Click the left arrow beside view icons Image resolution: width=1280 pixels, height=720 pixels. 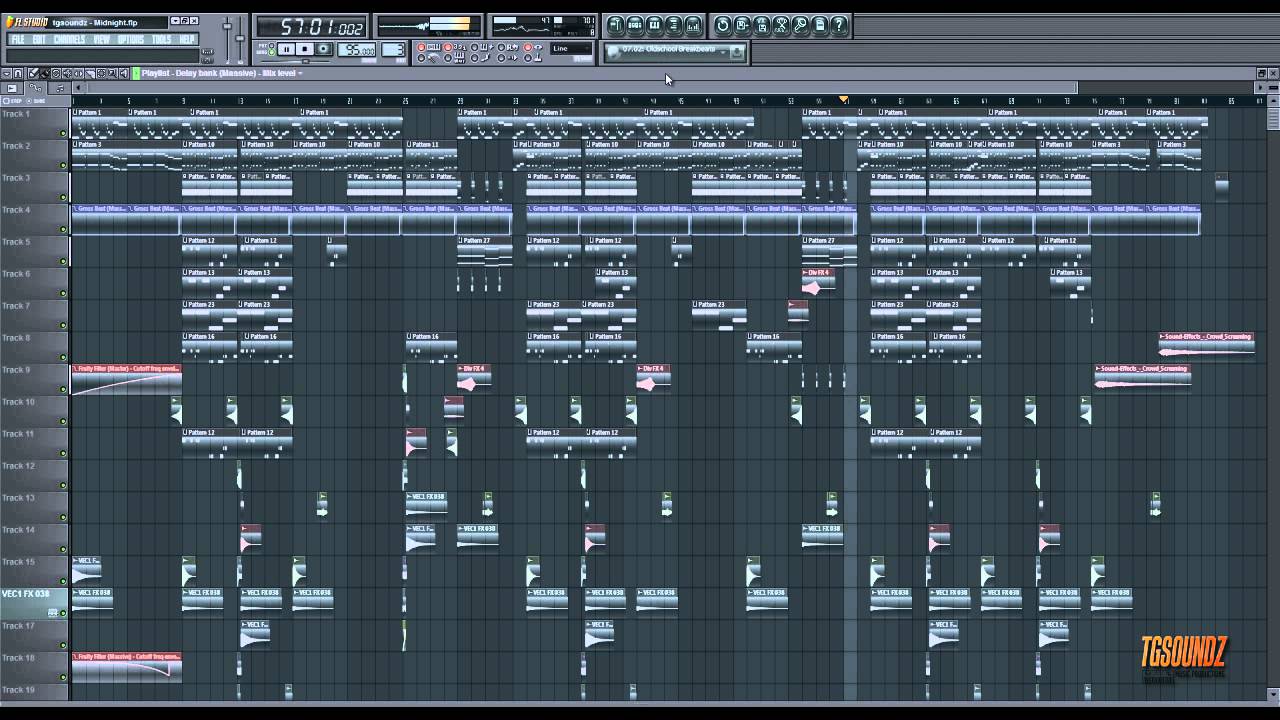pyautogui.click(x=78, y=88)
